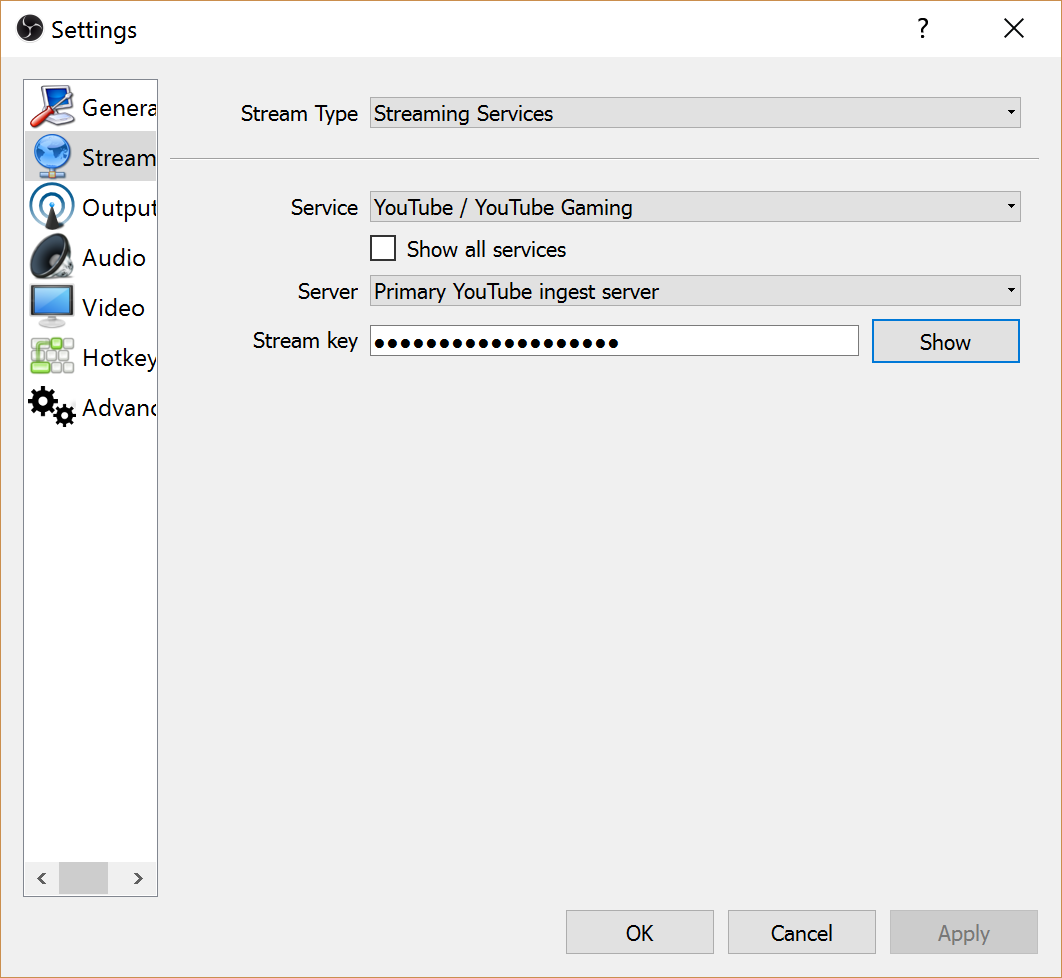The width and height of the screenshot is (1062, 978).
Task: Click the Advanced gears icon
Action: click(x=52, y=407)
